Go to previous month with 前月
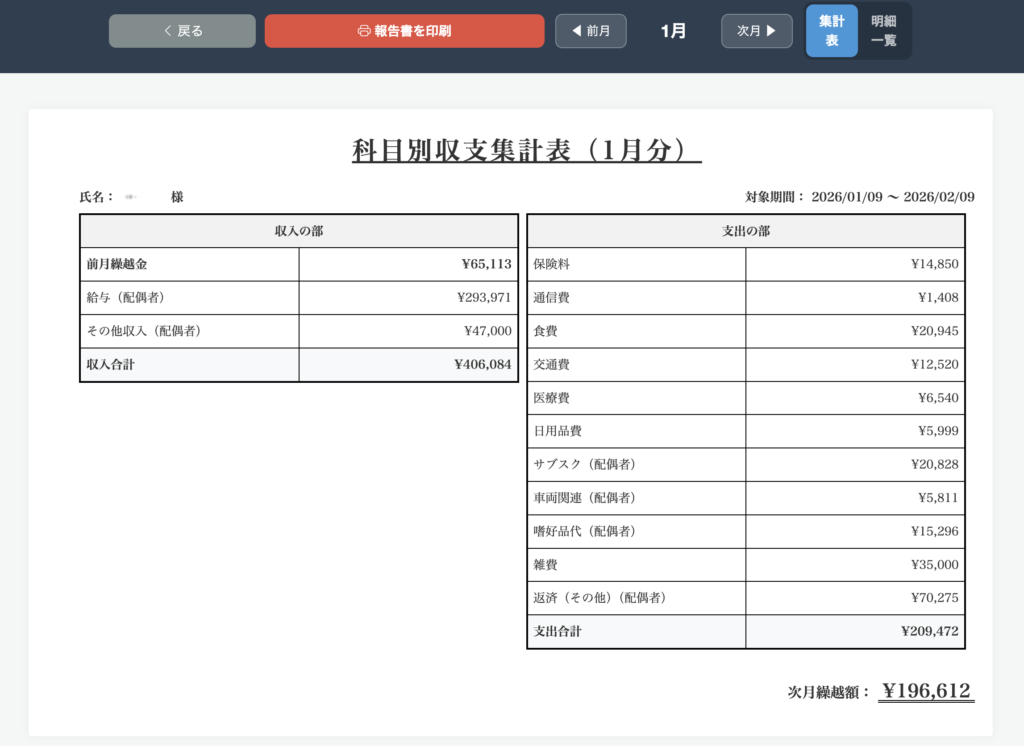The width and height of the screenshot is (1024, 746). pyautogui.click(x=591, y=31)
